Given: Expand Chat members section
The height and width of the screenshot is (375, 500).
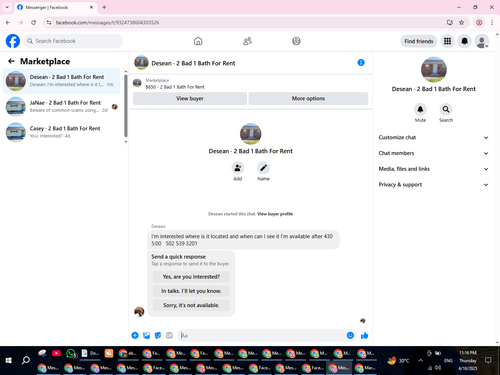Looking at the screenshot, I should point(434,153).
